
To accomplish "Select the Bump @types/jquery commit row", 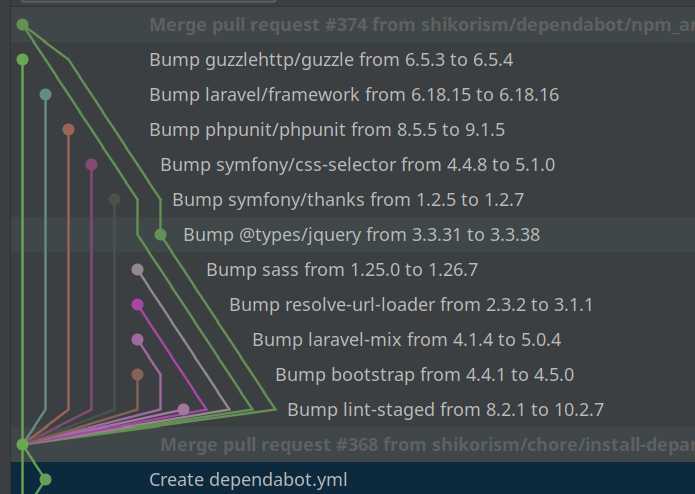I will tap(361, 235).
